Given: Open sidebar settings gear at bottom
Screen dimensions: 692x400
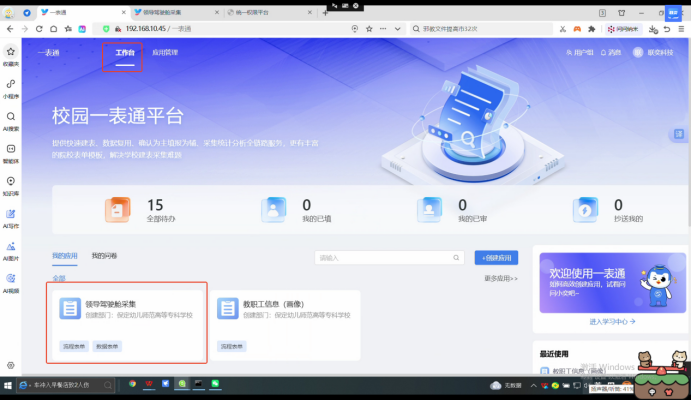Looking at the screenshot, I should [x=11, y=365].
